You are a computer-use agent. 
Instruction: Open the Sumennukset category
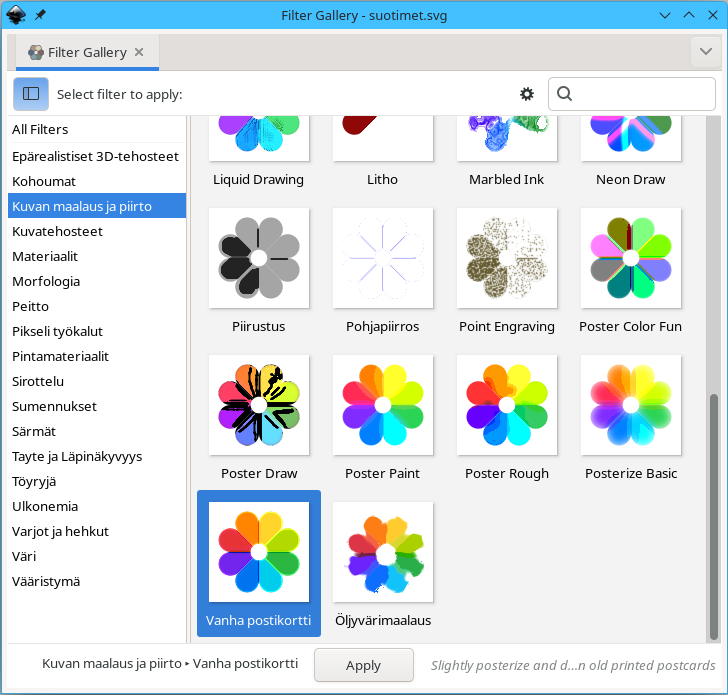coord(54,406)
